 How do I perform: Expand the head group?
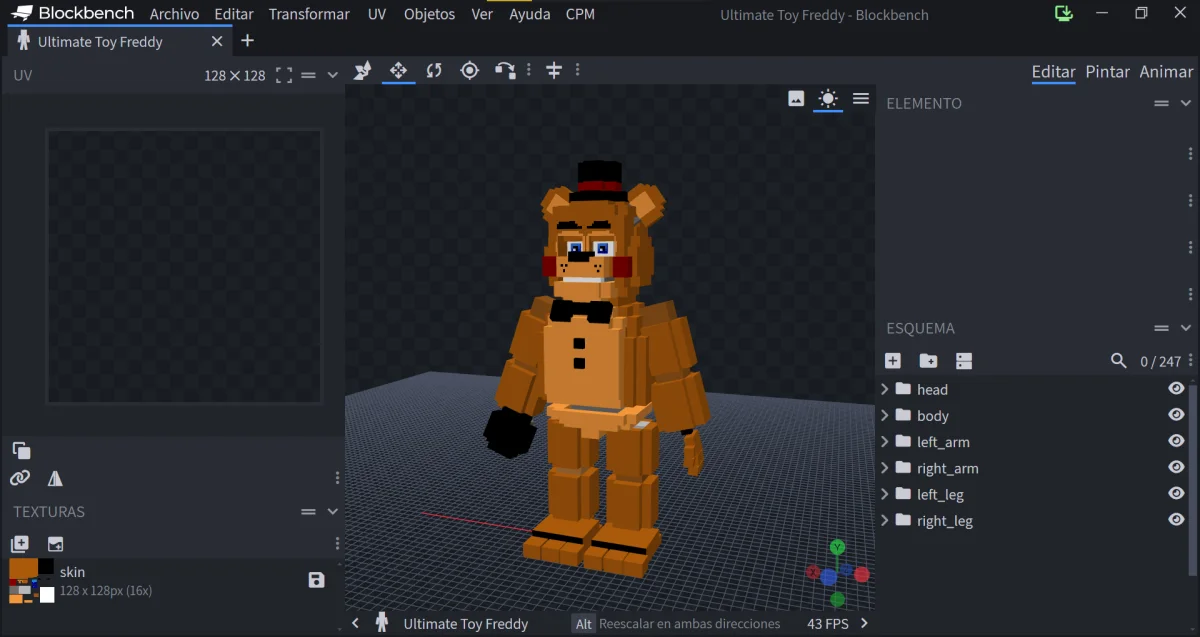click(885, 389)
